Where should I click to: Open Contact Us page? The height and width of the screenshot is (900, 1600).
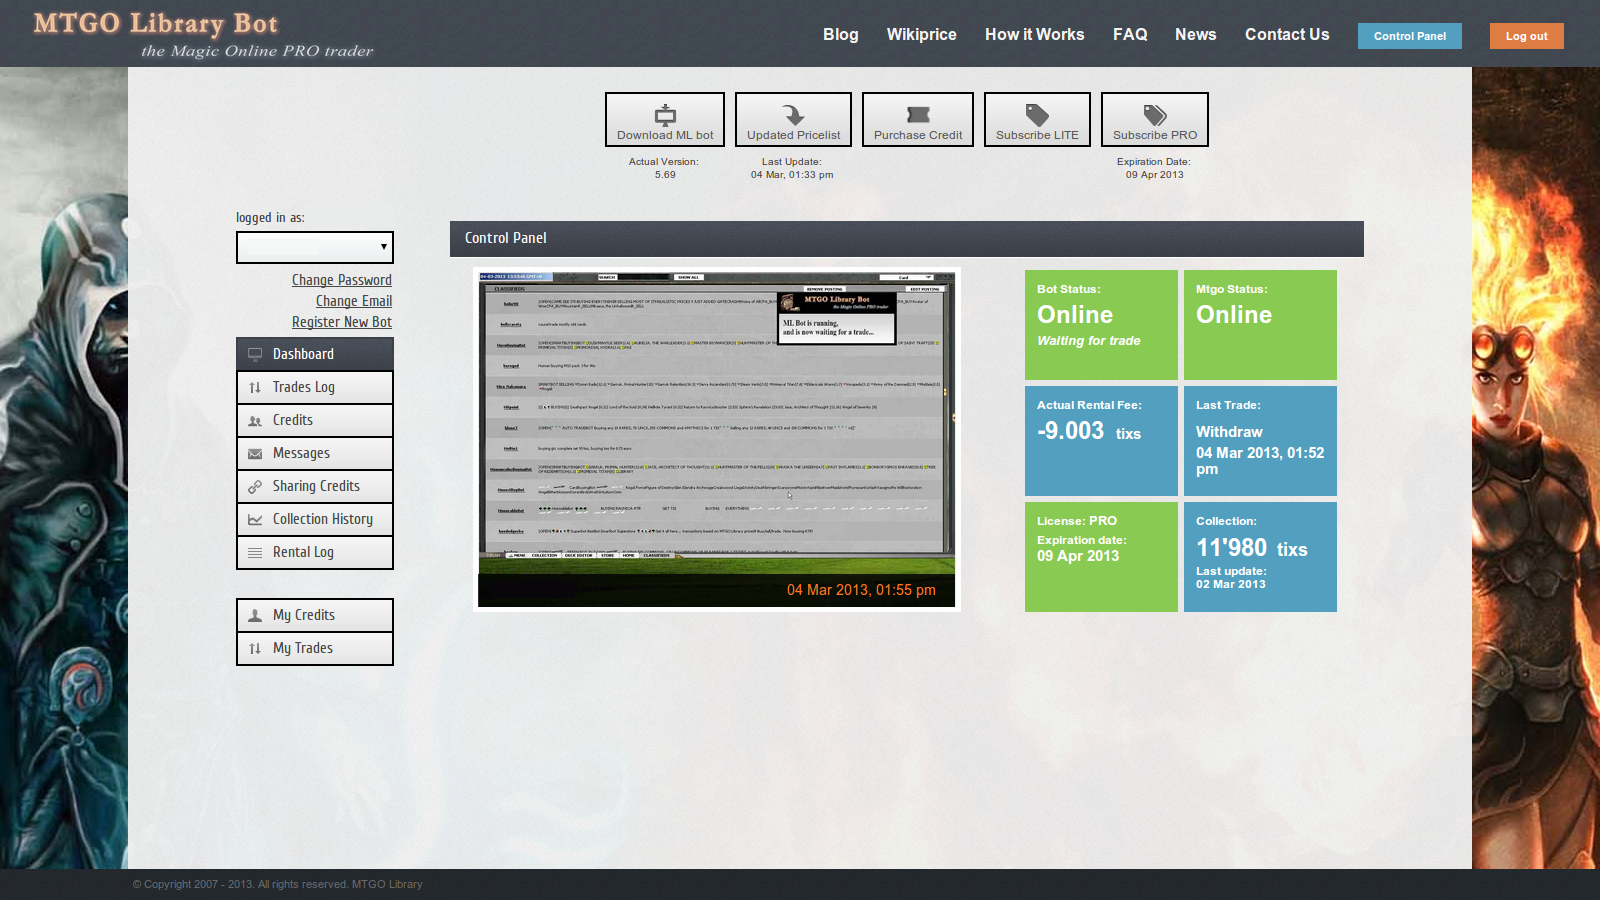pyautogui.click(x=1287, y=34)
